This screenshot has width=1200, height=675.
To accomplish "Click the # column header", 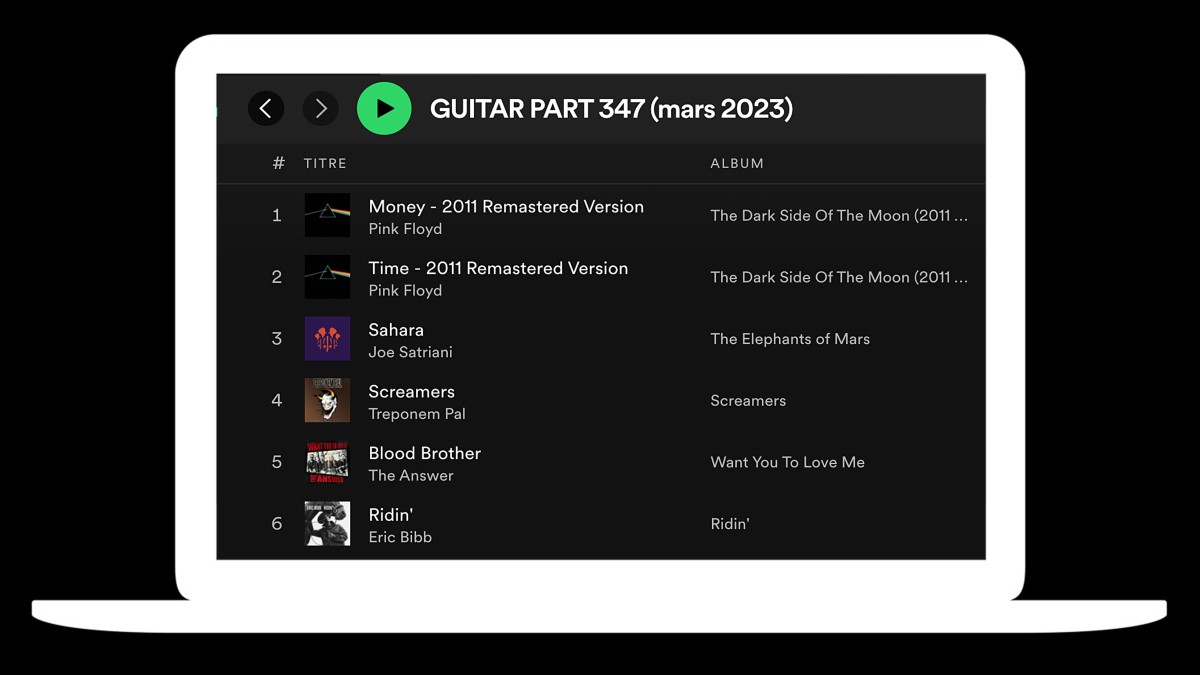I will point(278,163).
